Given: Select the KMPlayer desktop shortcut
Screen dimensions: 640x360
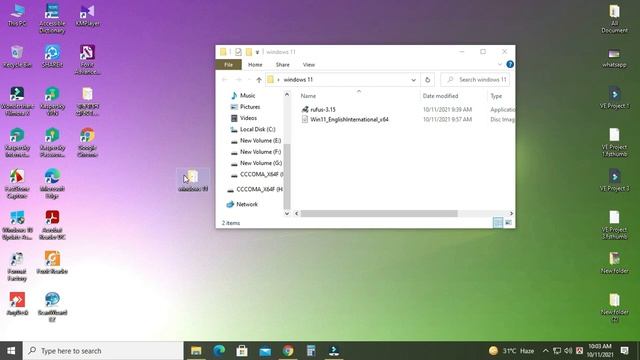Looking at the screenshot, I should (87, 15).
